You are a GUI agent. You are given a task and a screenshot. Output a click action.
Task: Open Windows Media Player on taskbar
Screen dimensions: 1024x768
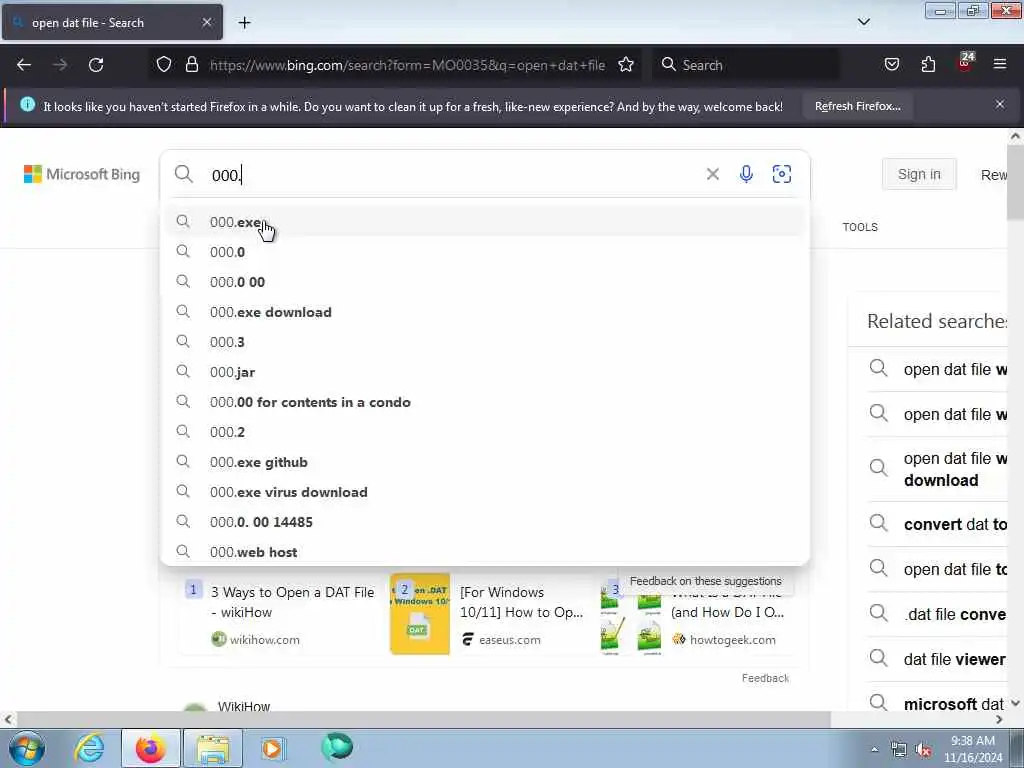272,748
